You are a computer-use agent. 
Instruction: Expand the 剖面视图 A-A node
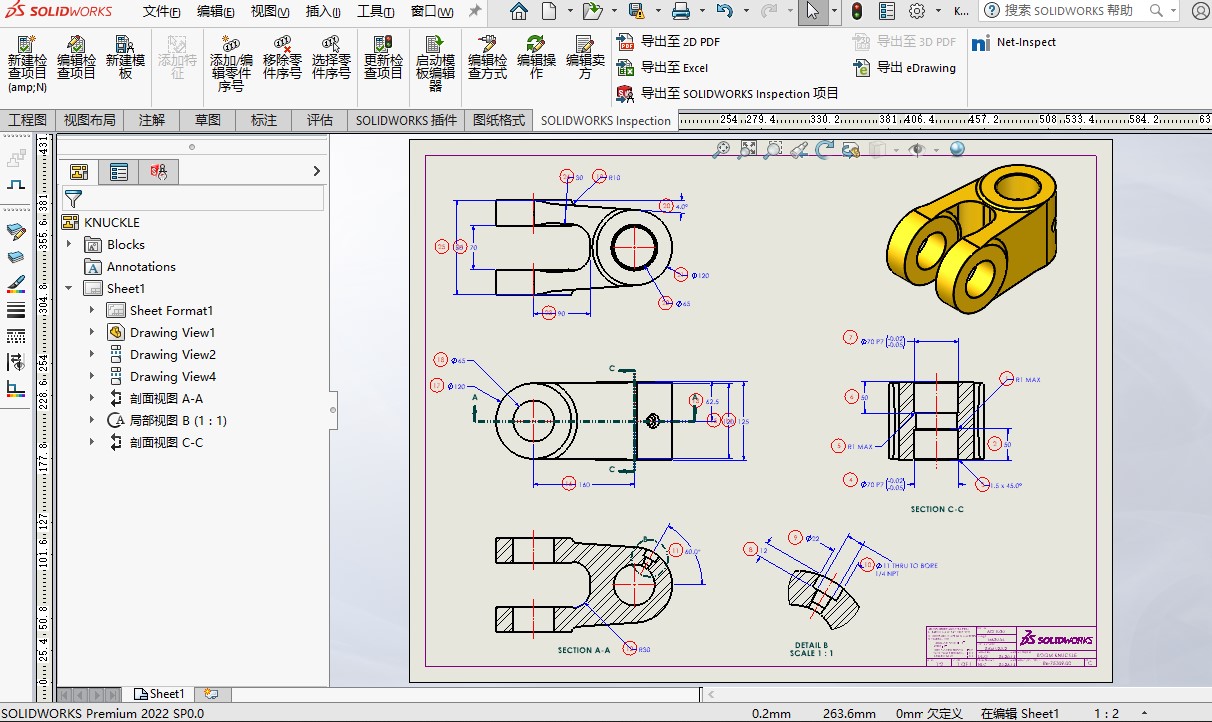[92, 398]
